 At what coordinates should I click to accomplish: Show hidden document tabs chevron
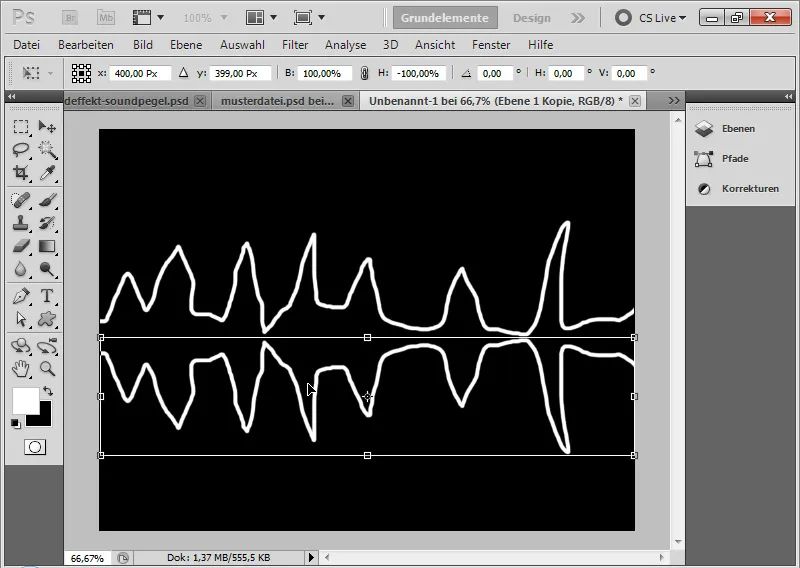tap(674, 101)
